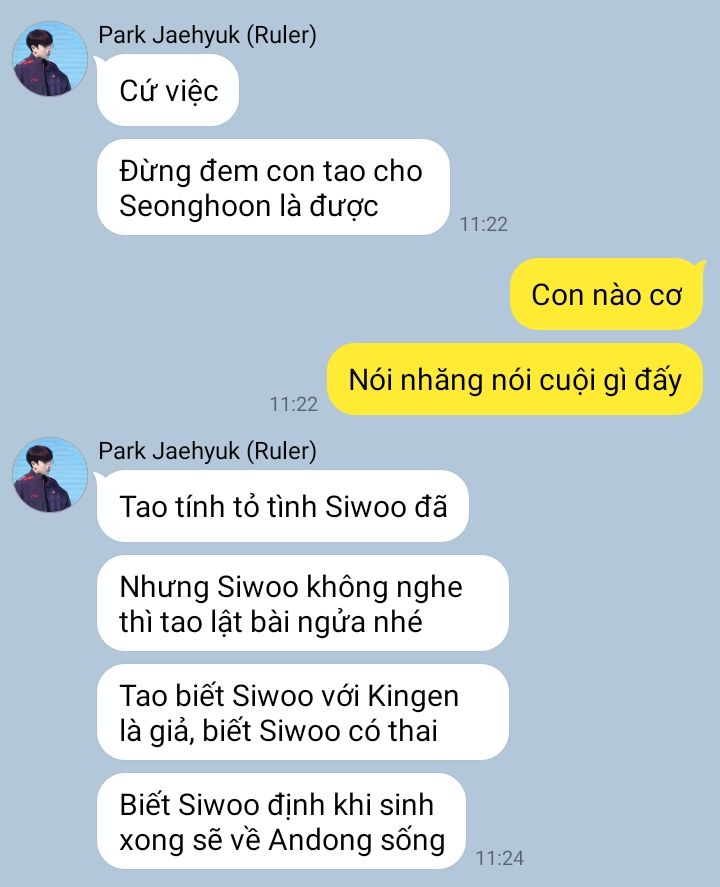Select the 'Đừng đem con tao cho Seonghoon' message

click(273, 187)
